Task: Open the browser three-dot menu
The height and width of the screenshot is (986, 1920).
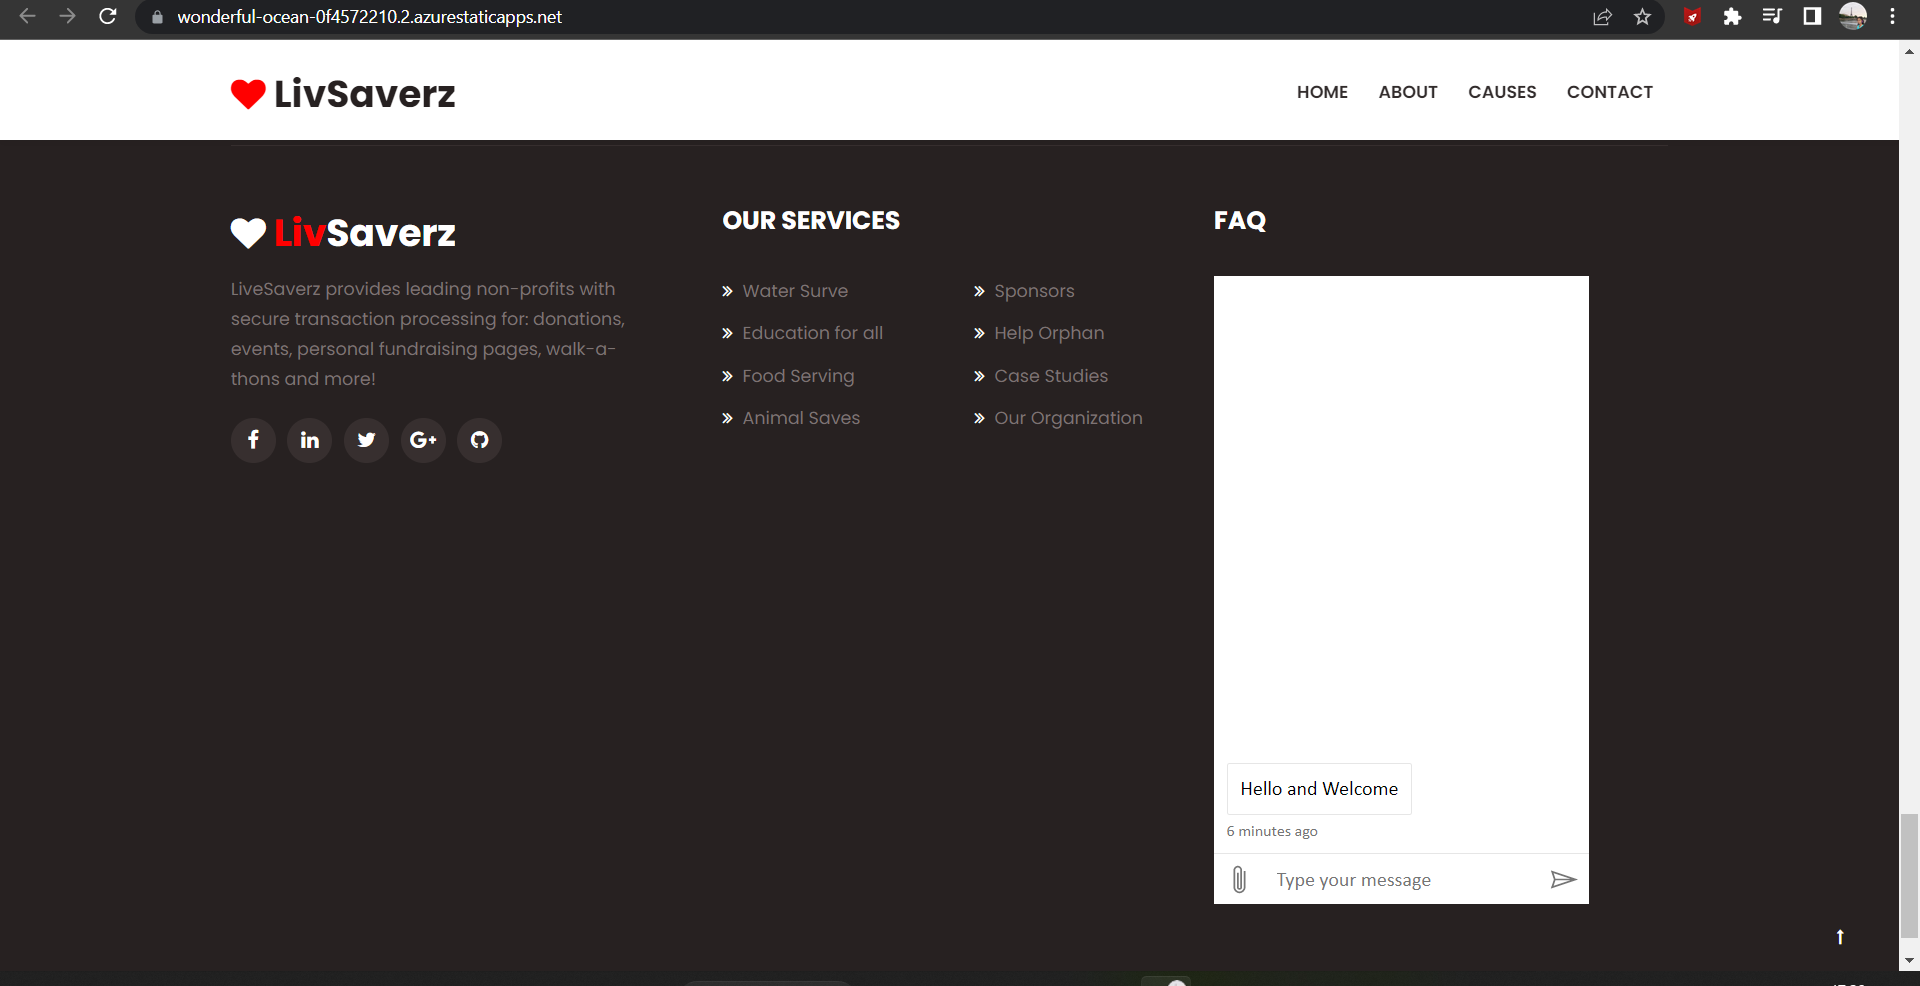Action: click(x=1892, y=16)
